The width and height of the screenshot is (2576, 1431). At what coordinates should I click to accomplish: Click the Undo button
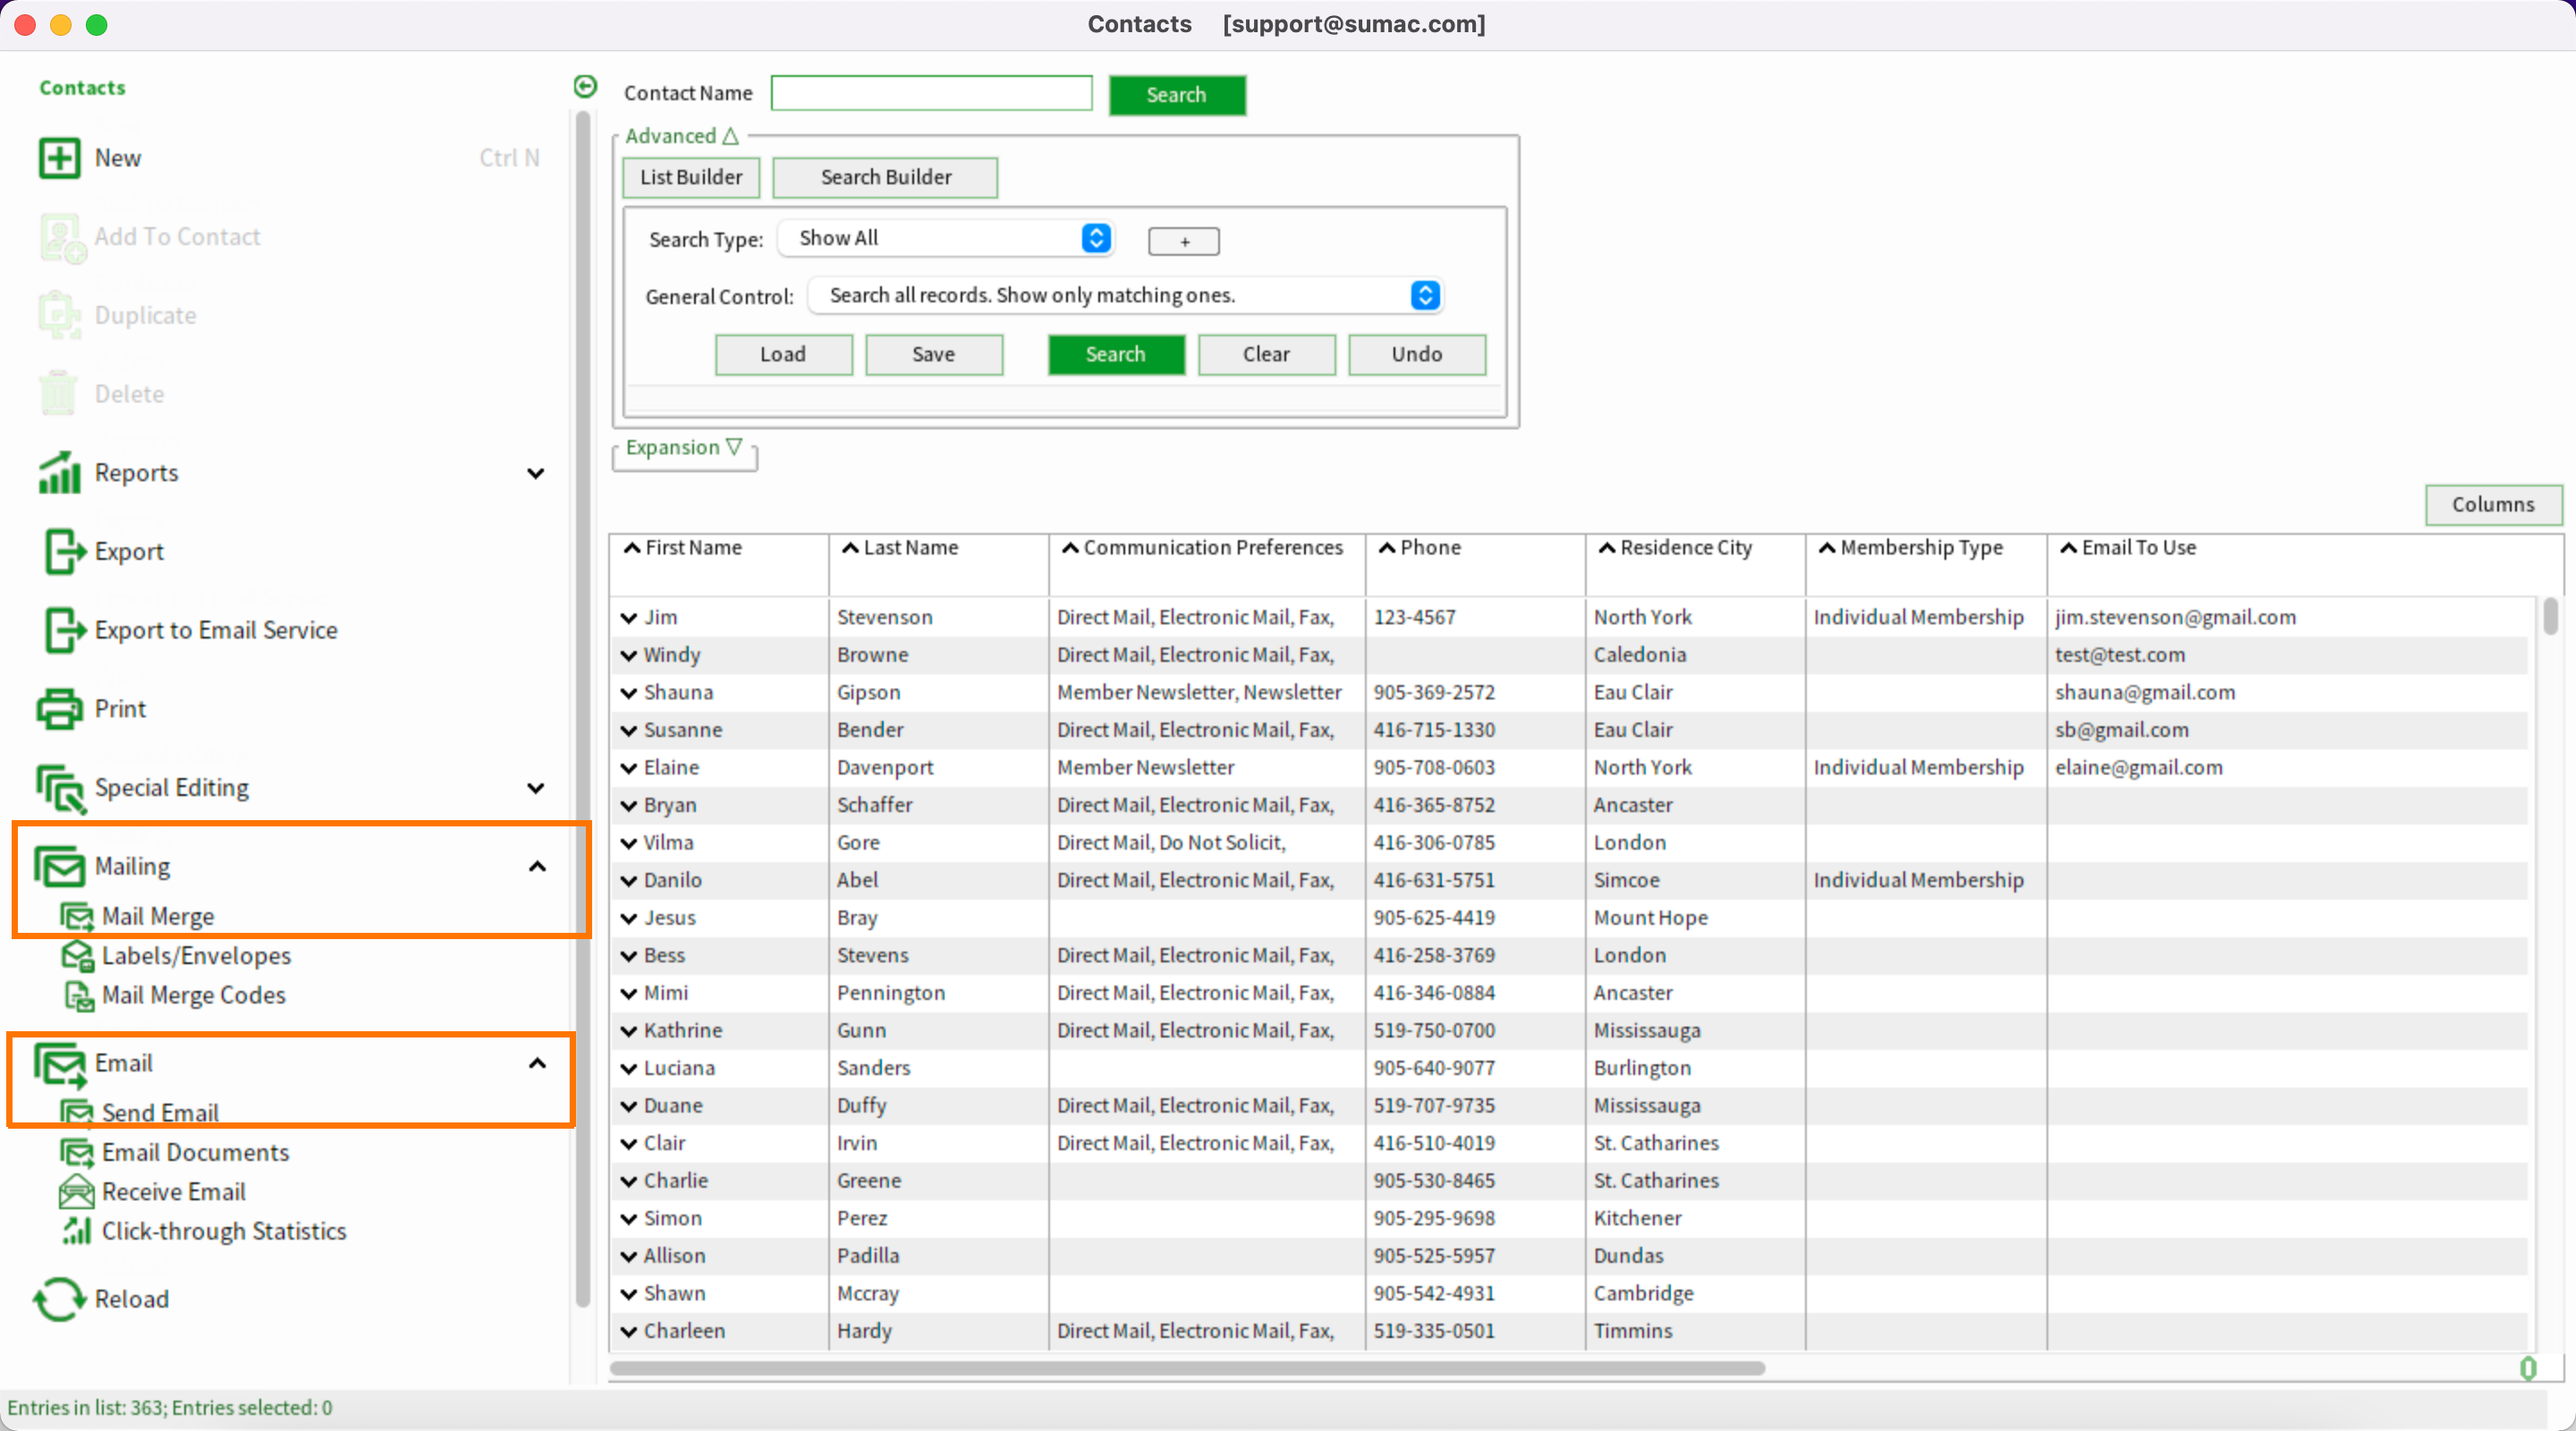click(1416, 354)
